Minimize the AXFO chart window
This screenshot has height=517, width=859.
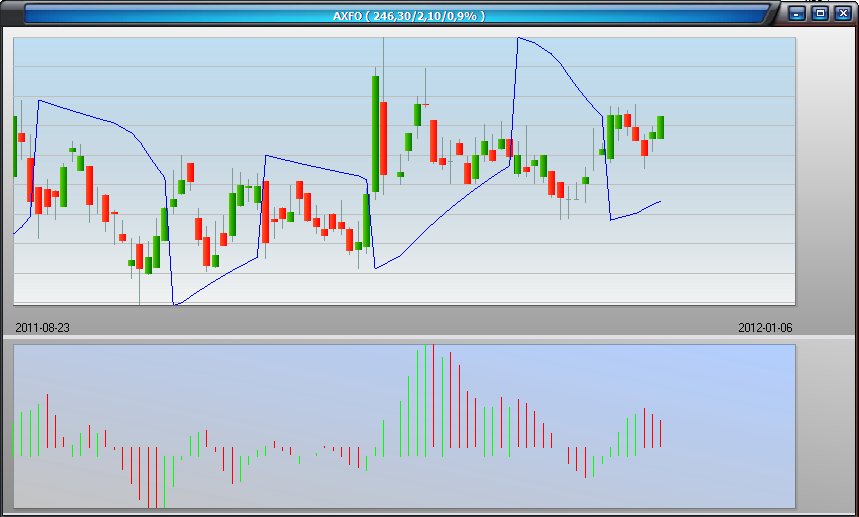click(797, 13)
